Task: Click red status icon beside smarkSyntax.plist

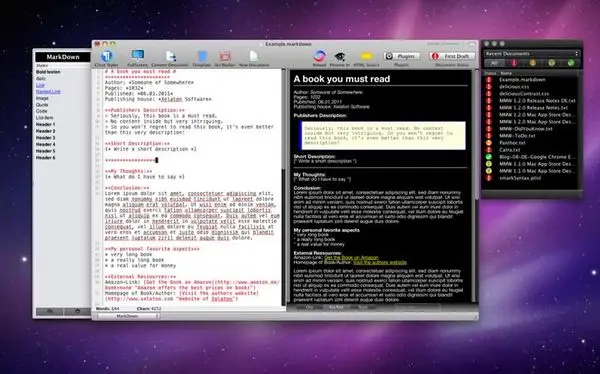Action: tap(489, 178)
